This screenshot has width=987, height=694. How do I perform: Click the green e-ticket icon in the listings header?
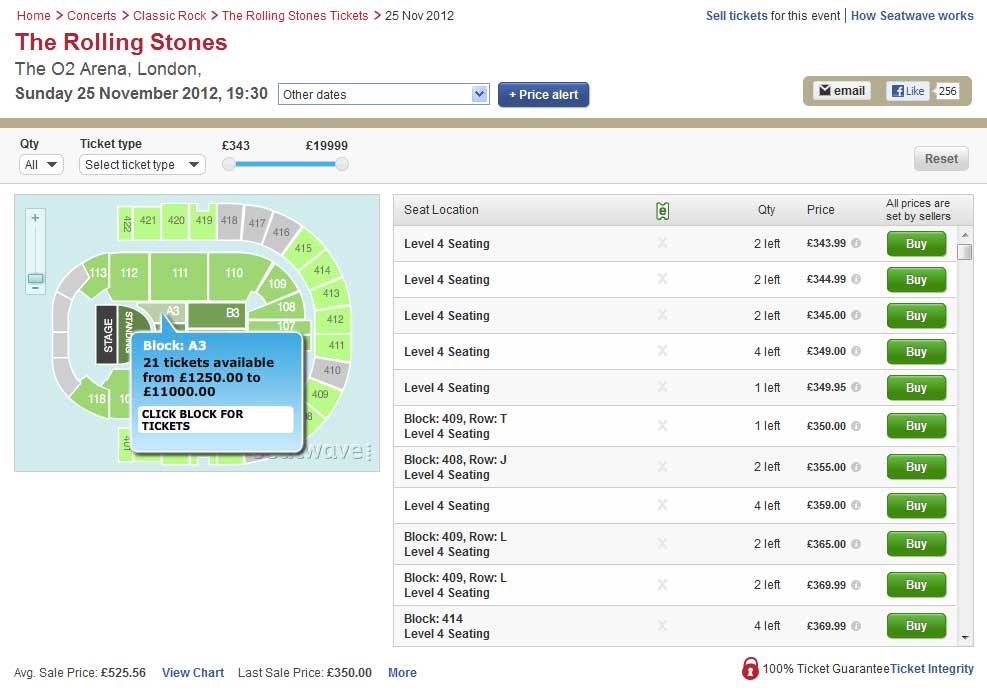(662, 209)
